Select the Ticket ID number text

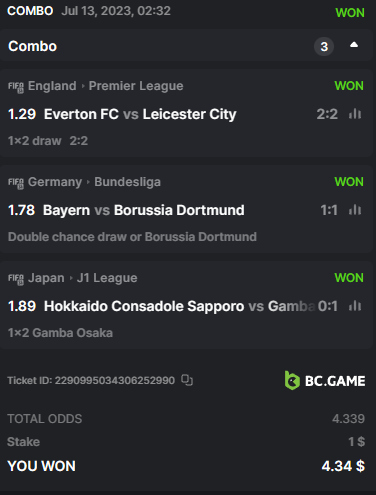pos(115,380)
